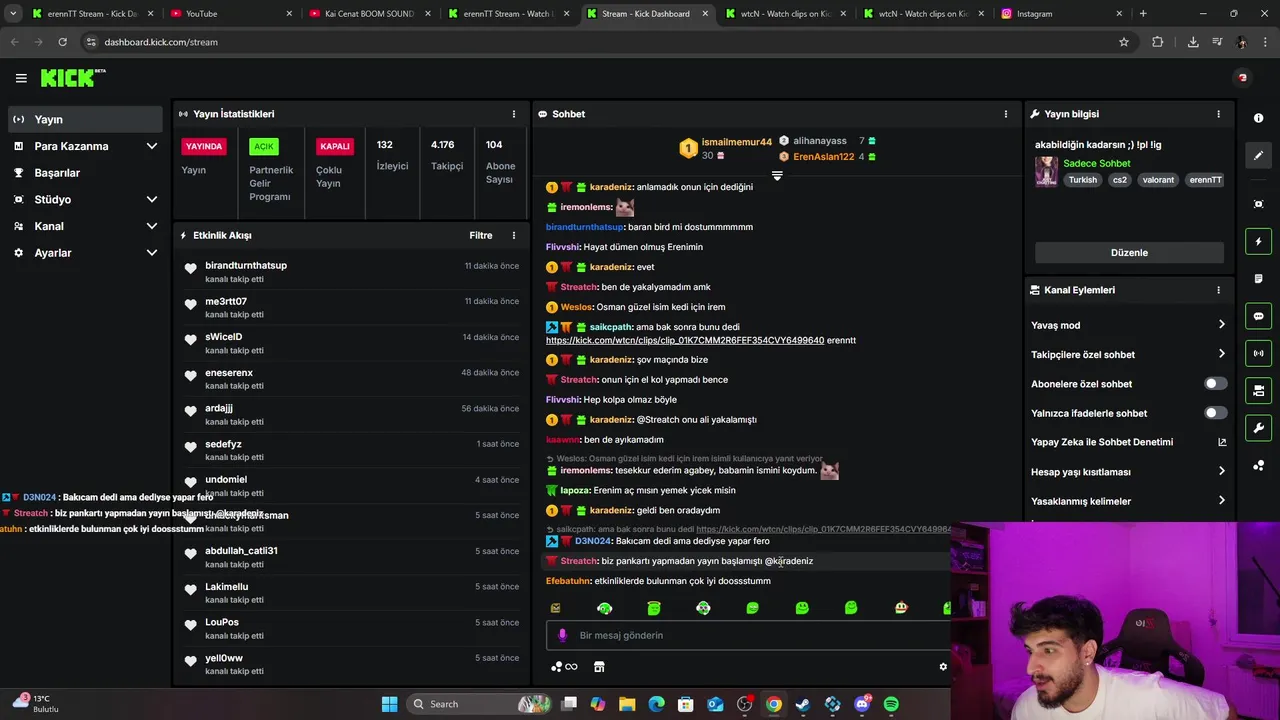The width and height of the screenshot is (1280, 720).
Task: Expand the Ayarlar menu
Action: (86, 253)
